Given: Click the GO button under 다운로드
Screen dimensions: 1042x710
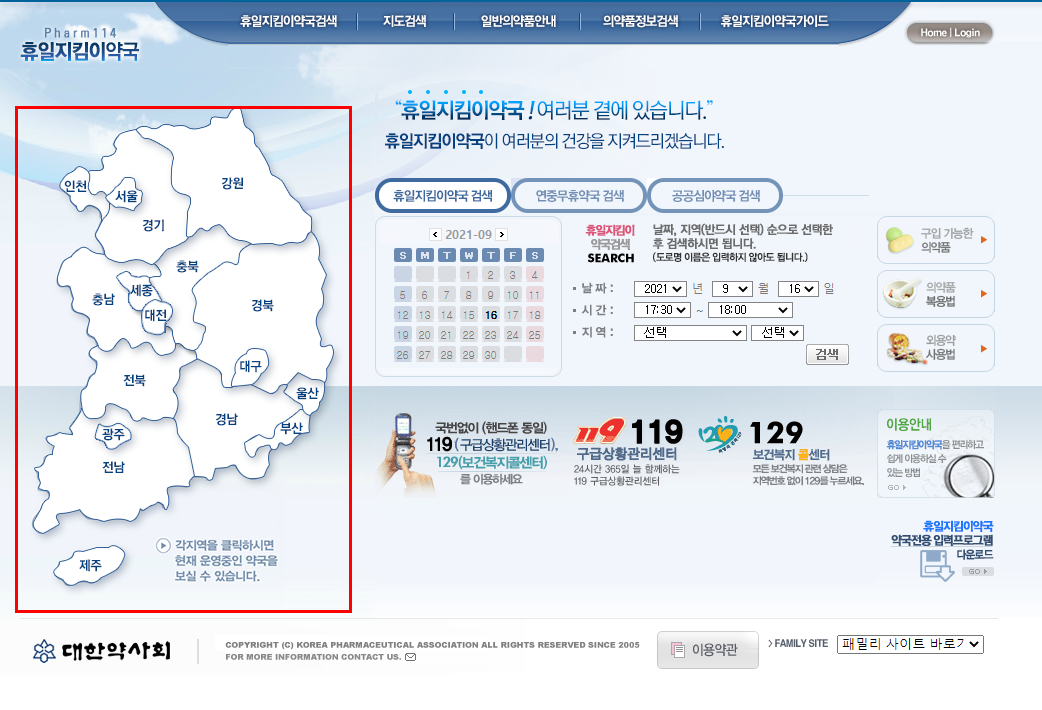Looking at the screenshot, I should point(978,572).
